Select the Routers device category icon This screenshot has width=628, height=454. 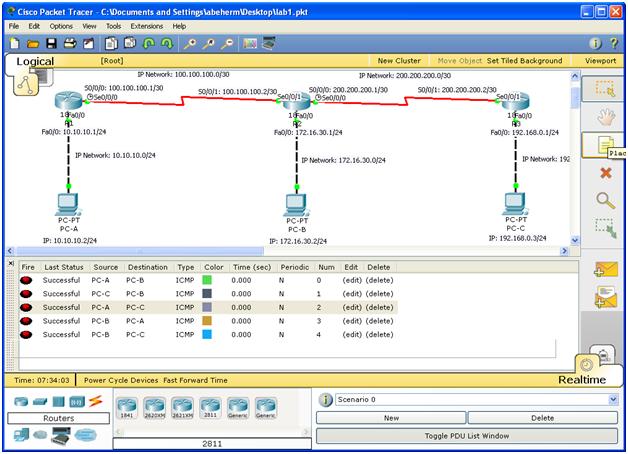pos(21,401)
